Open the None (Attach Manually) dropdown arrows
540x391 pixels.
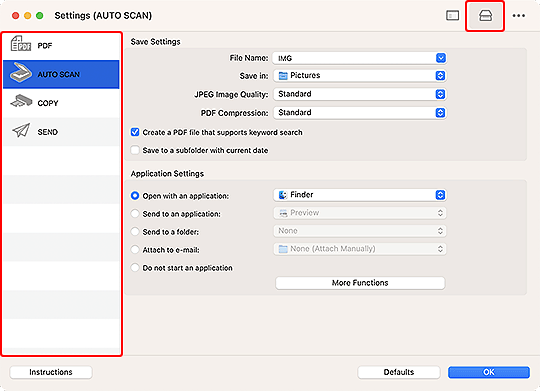pyautogui.click(x=440, y=249)
